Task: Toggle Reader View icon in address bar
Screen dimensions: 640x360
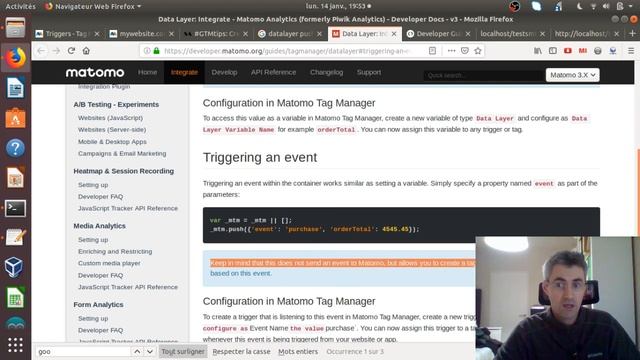Action: [433, 51]
